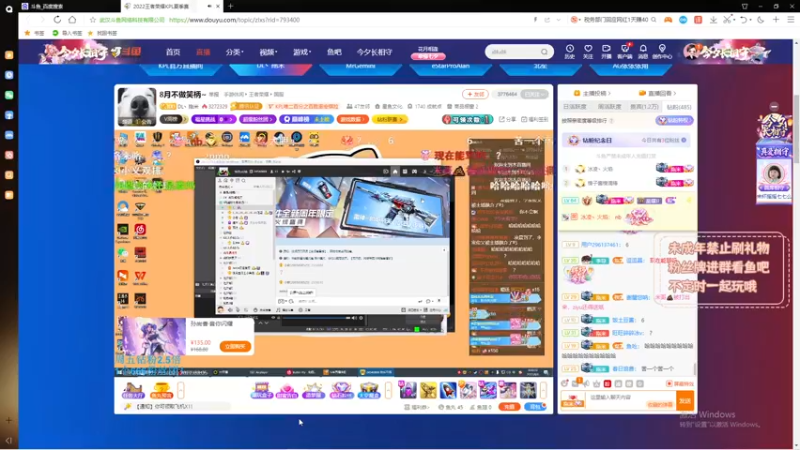Add sidebar app with plus icon
The width and height of the screenshot is (800, 450).
(x=9, y=420)
